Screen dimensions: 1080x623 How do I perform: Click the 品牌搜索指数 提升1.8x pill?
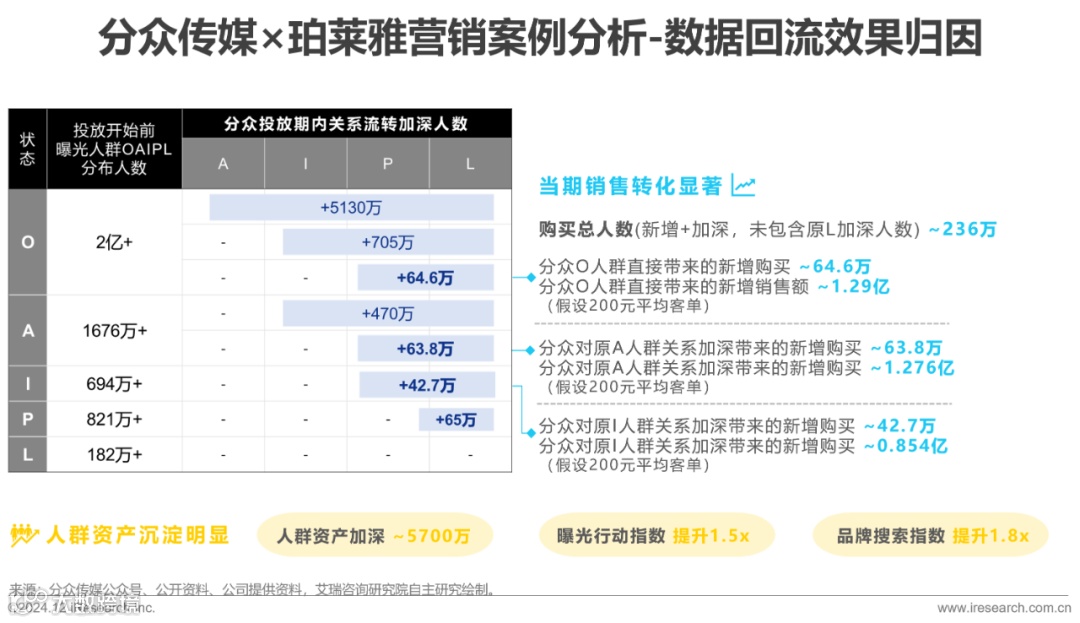pyautogui.click(x=931, y=535)
